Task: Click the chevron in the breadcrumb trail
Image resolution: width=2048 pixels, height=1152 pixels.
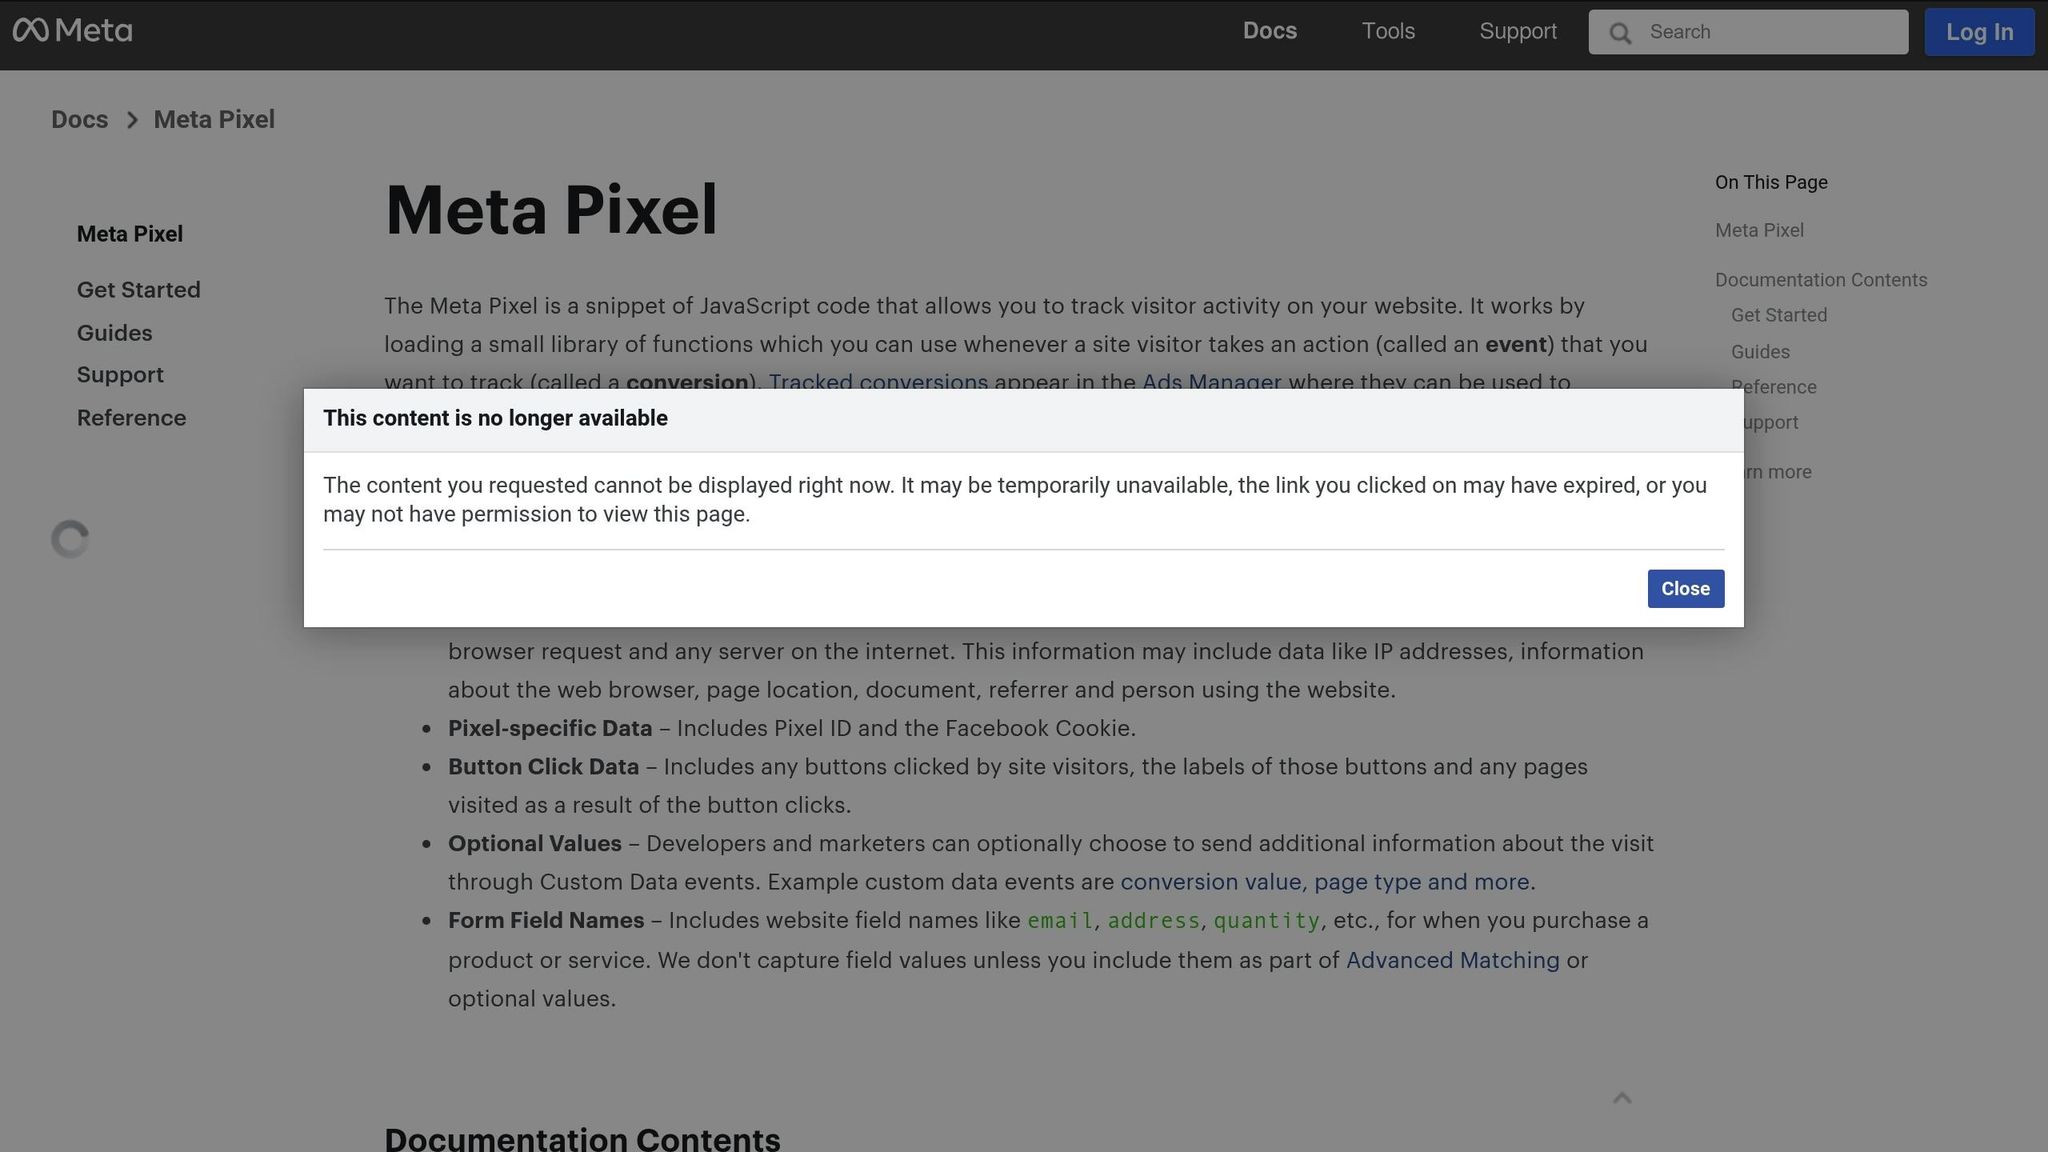Action: click(x=131, y=120)
